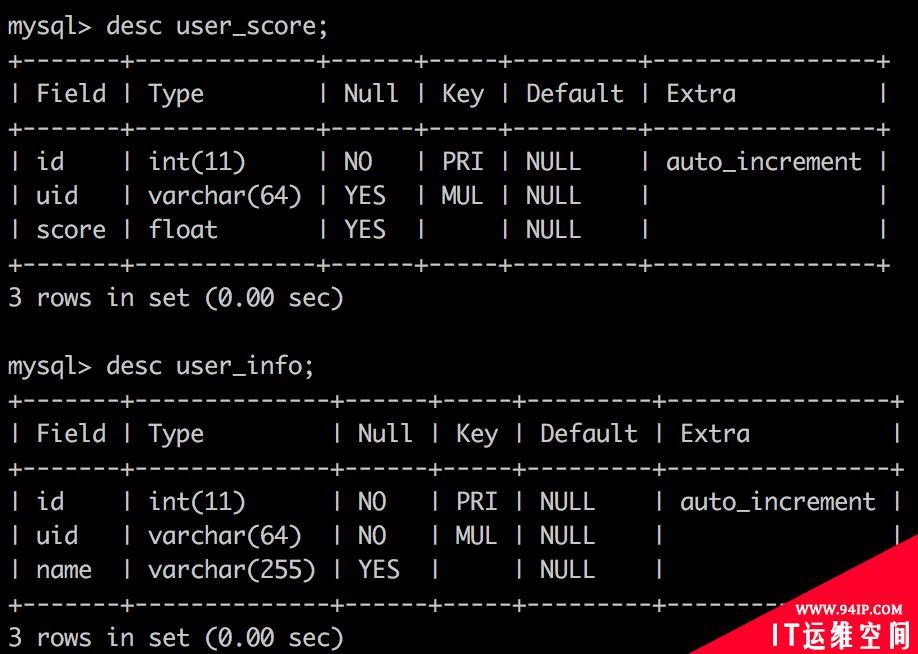Click the 'desc user_info;' command text
The image size is (918, 654).
pyautogui.click(x=210, y=367)
